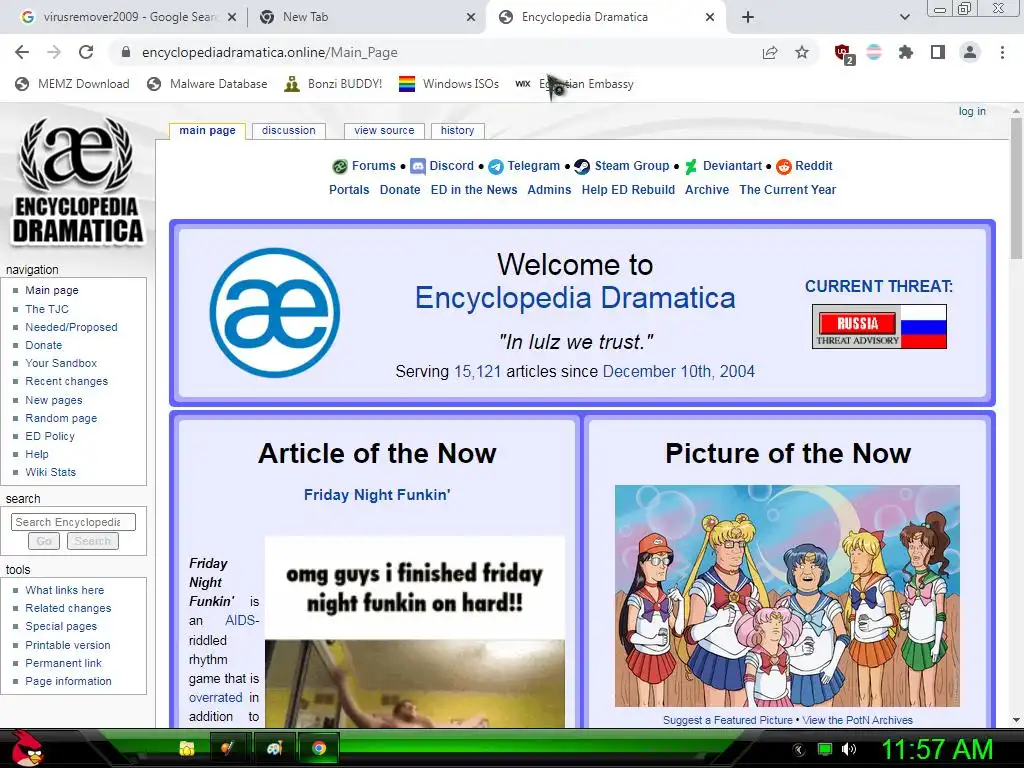Open MEMZ Download bookmark
The image size is (1024, 768).
click(x=72, y=84)
